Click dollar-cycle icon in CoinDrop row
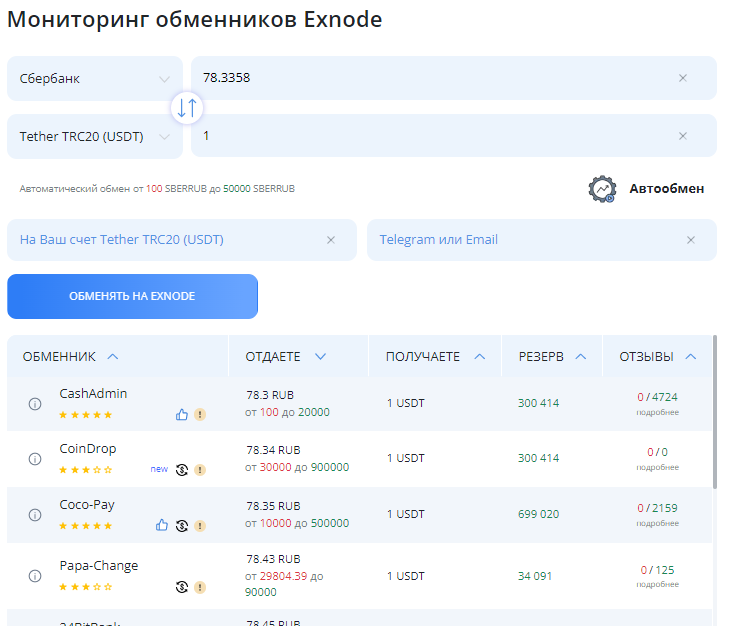The image size is (746, 626). tap(182, 470)
